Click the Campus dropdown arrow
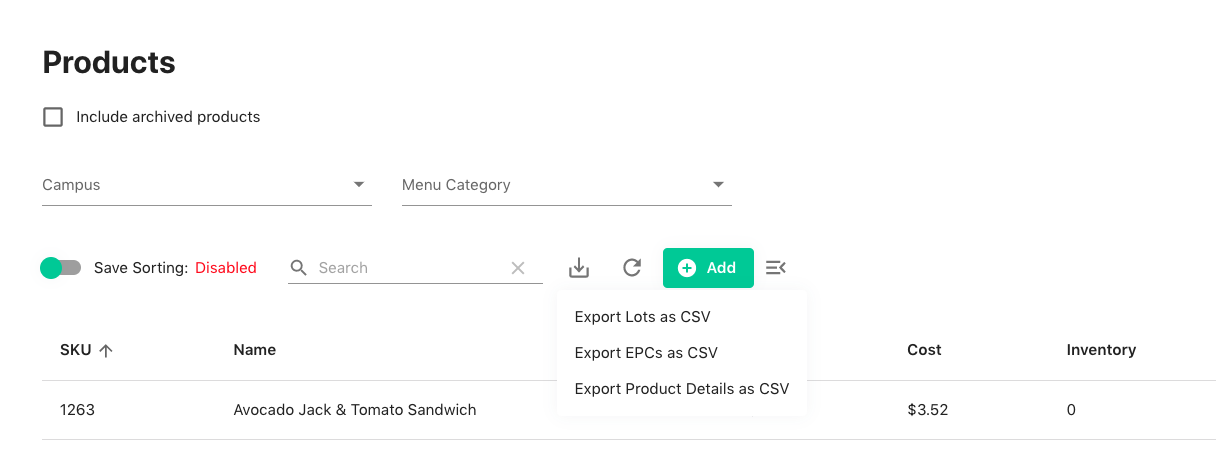 [x=359, y=185]
